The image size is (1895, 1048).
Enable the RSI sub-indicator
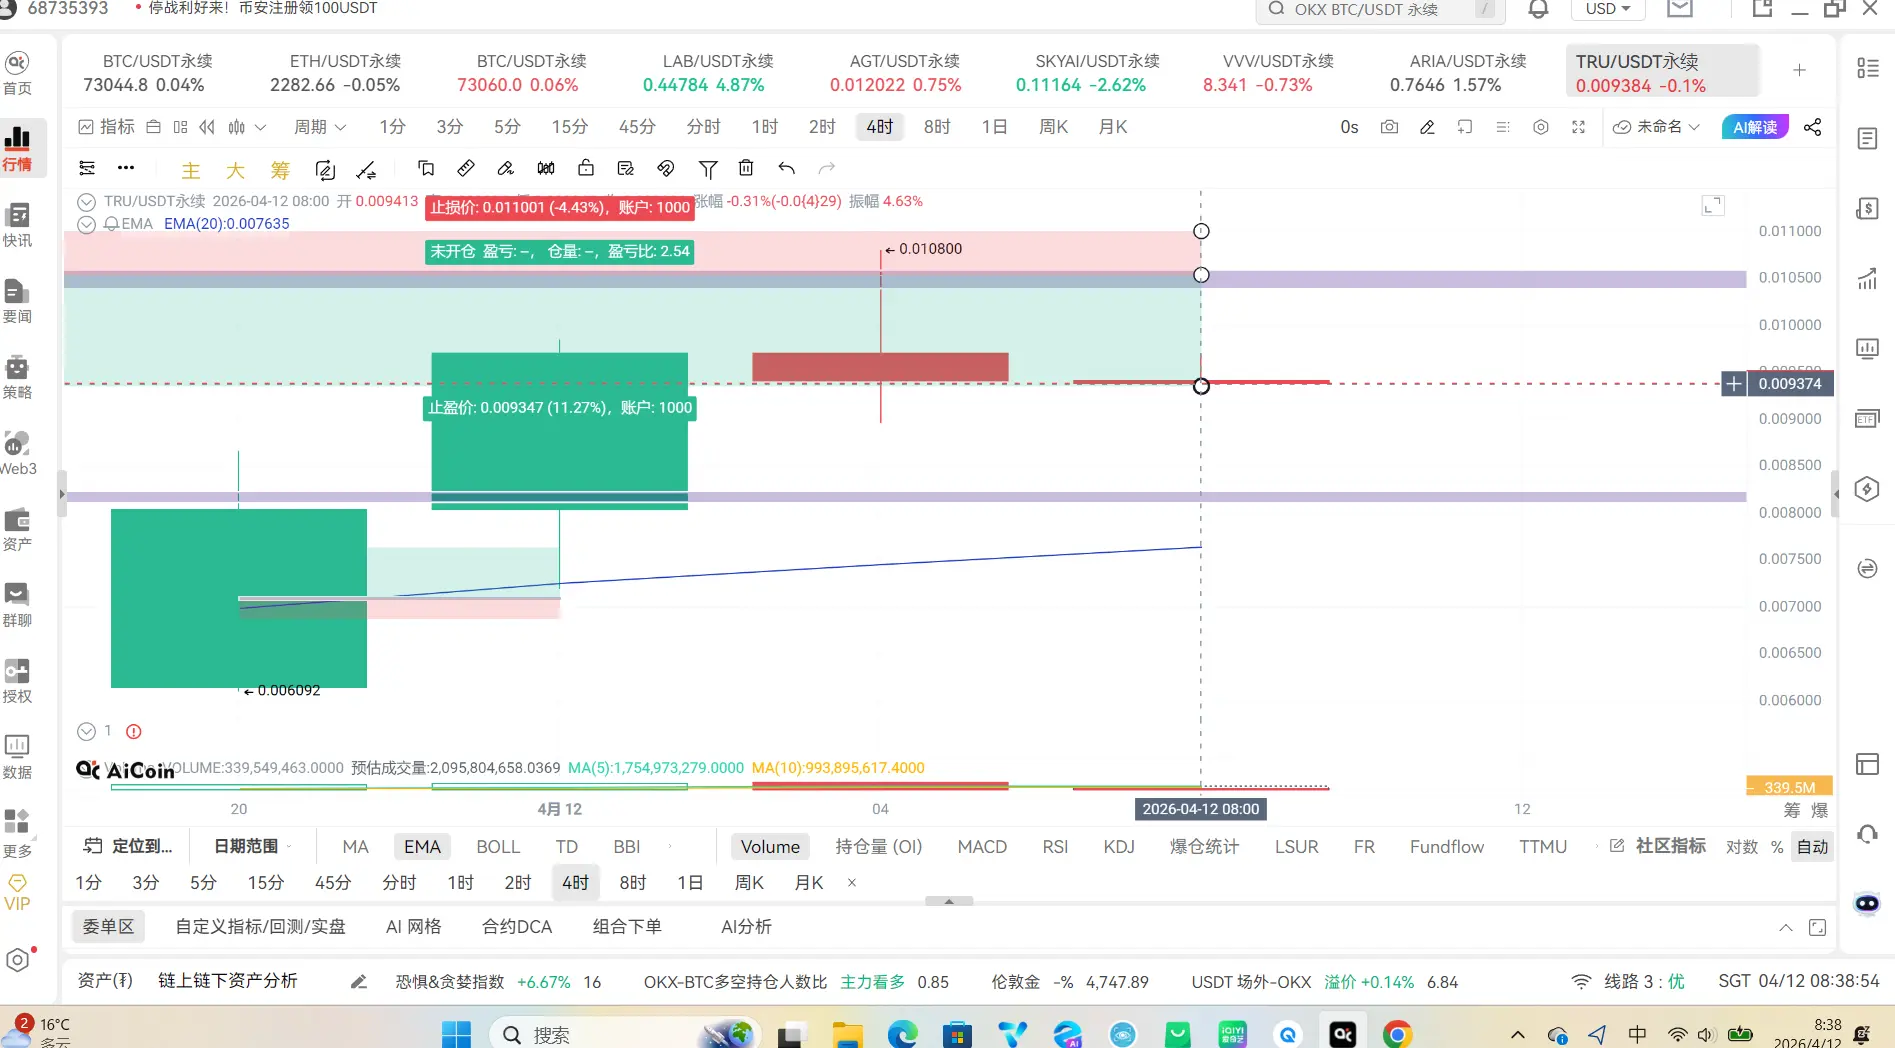[1055, 846]
